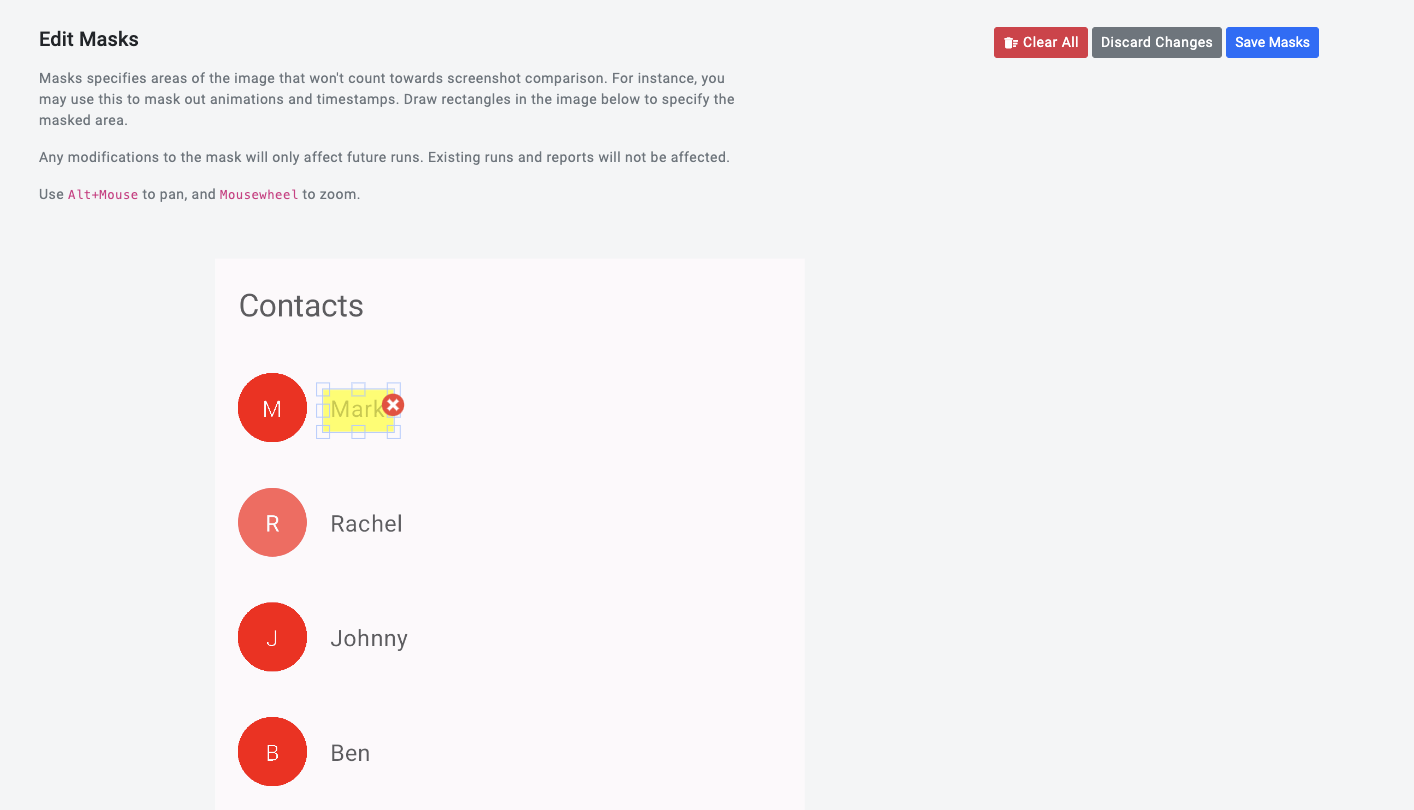Select the Rachel contact name
The image size is (1414, 810).
point(366,524)
